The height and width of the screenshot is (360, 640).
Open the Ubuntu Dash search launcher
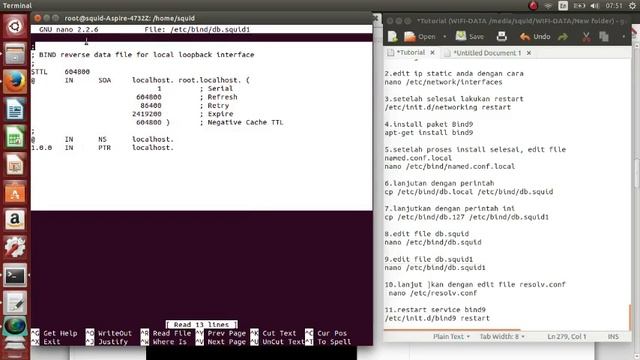[x=15, y=27]
